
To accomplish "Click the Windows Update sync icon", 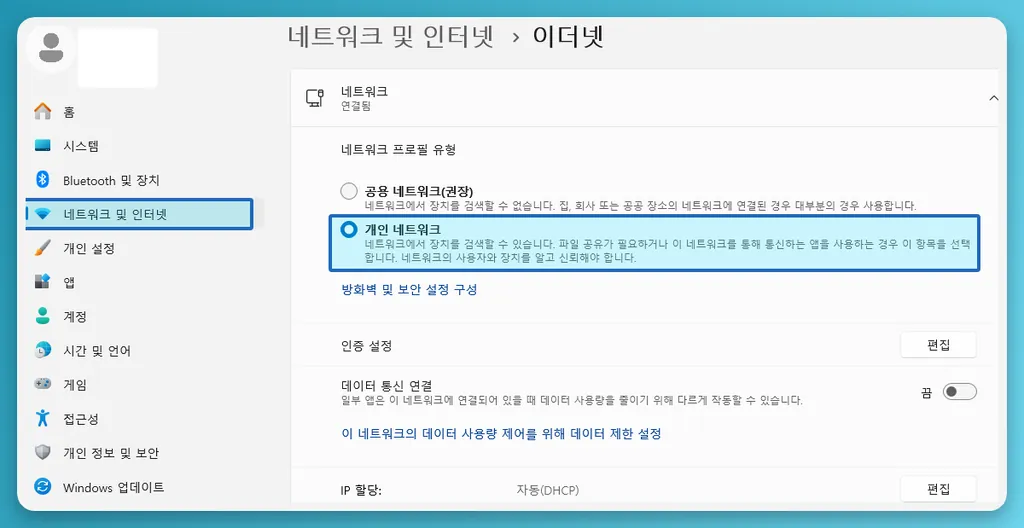I will coord(42,487).
